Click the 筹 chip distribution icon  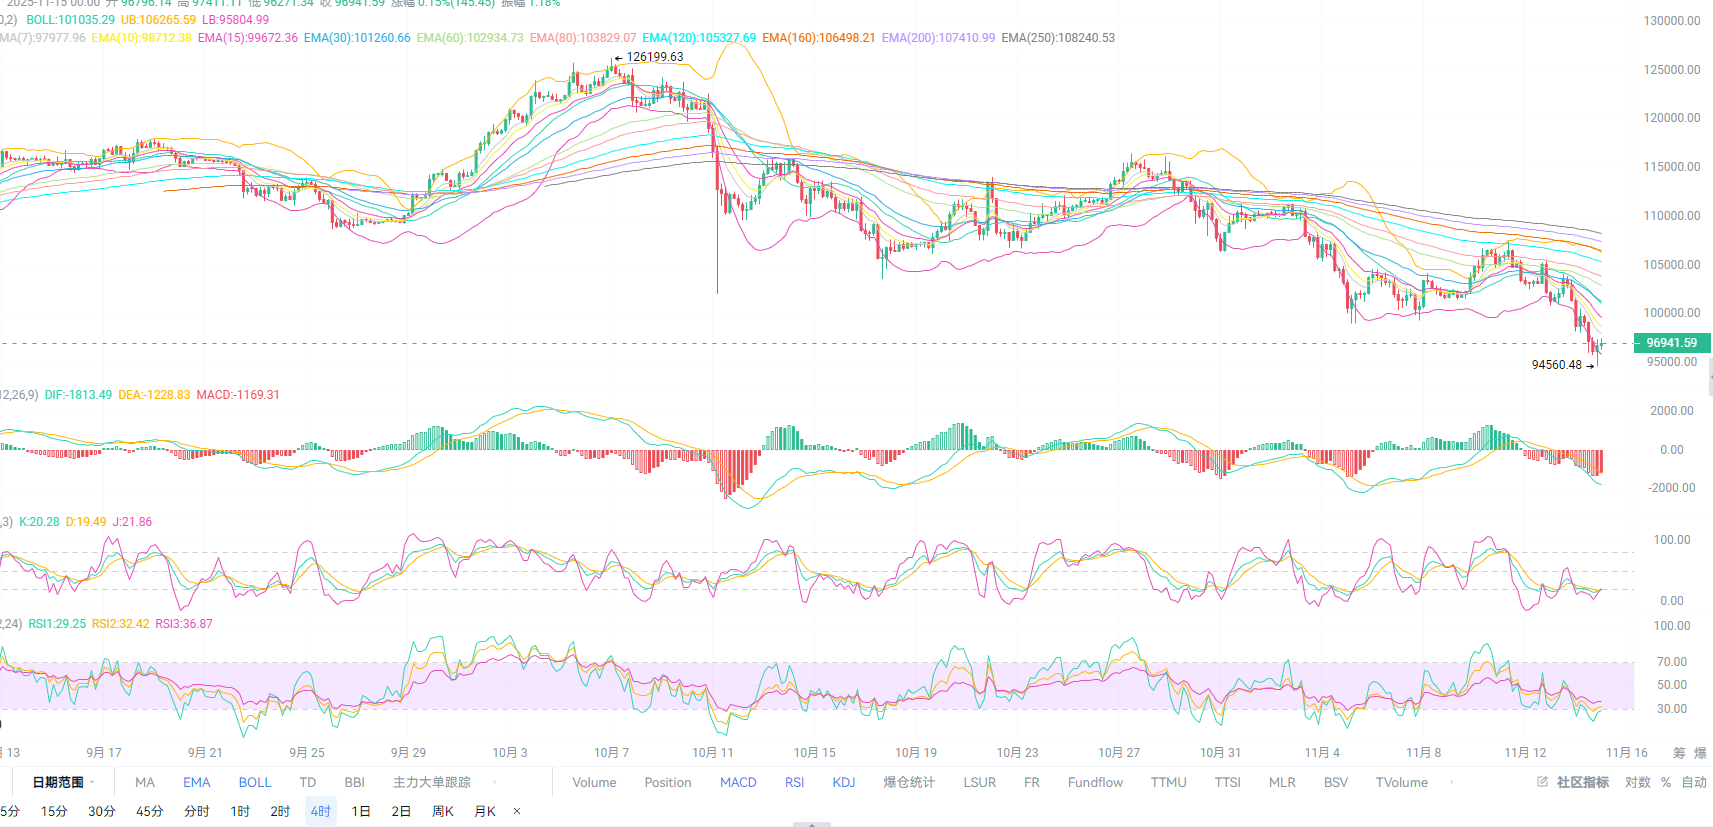(1679, 753)
